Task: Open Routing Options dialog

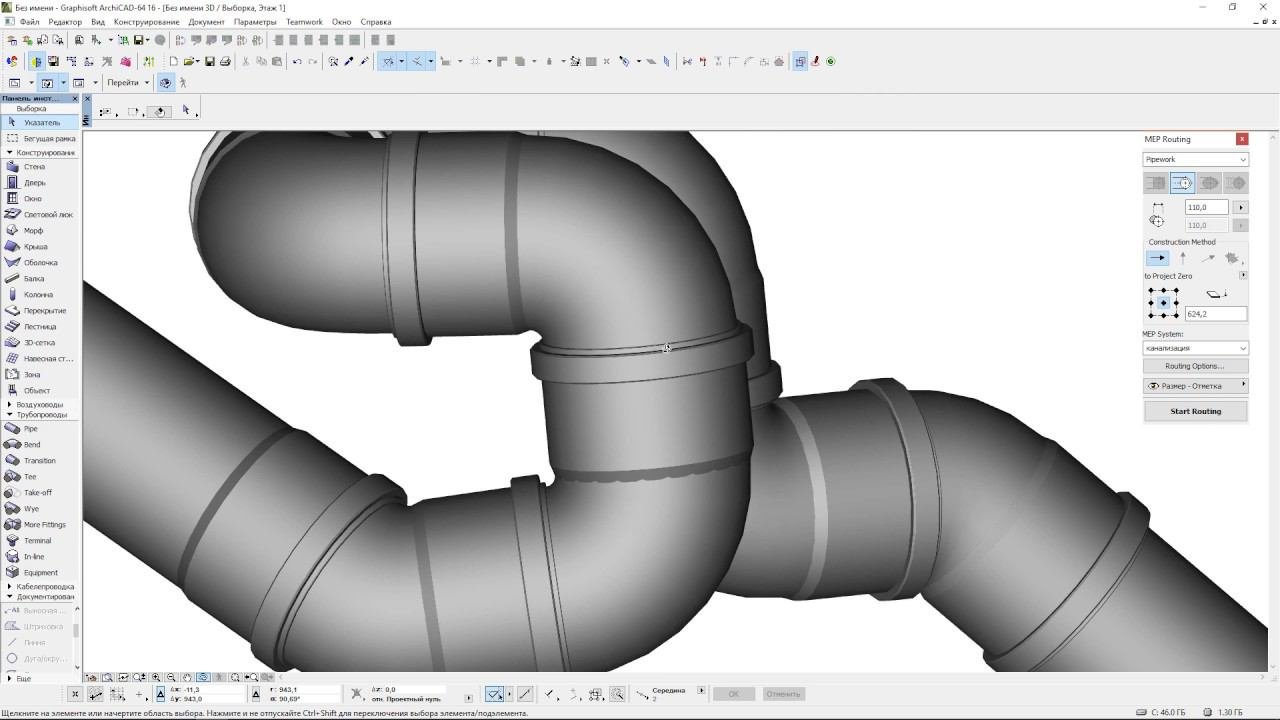Action: (x=1195, y=366)
